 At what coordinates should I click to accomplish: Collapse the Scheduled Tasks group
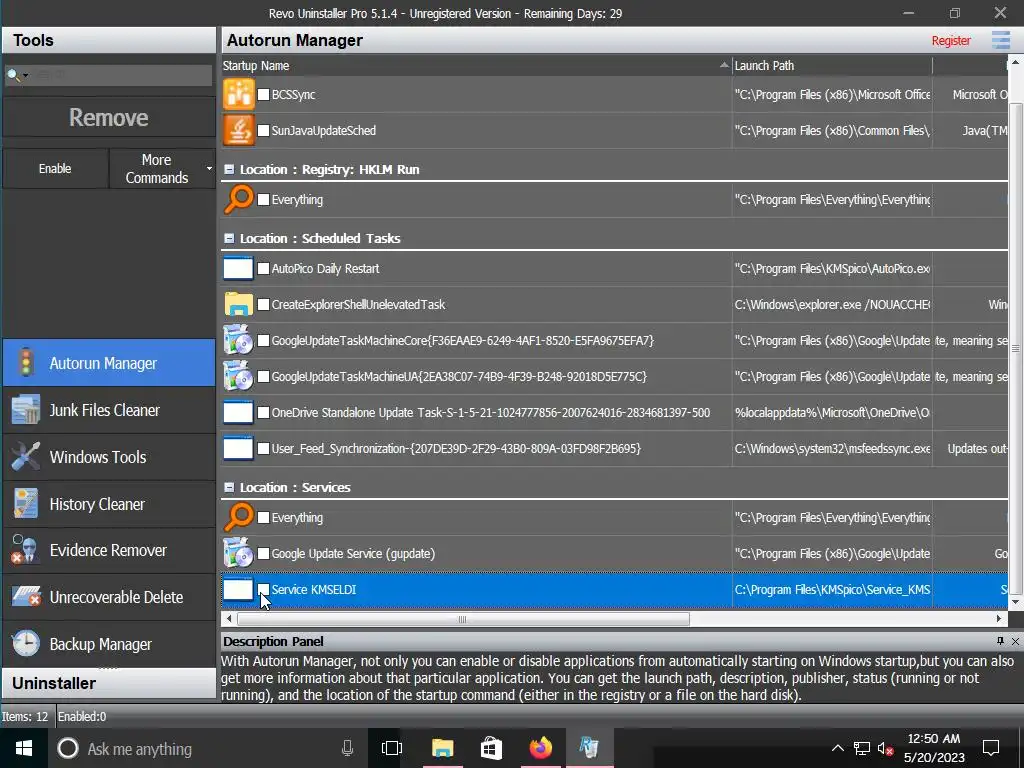tap(229, 238)
